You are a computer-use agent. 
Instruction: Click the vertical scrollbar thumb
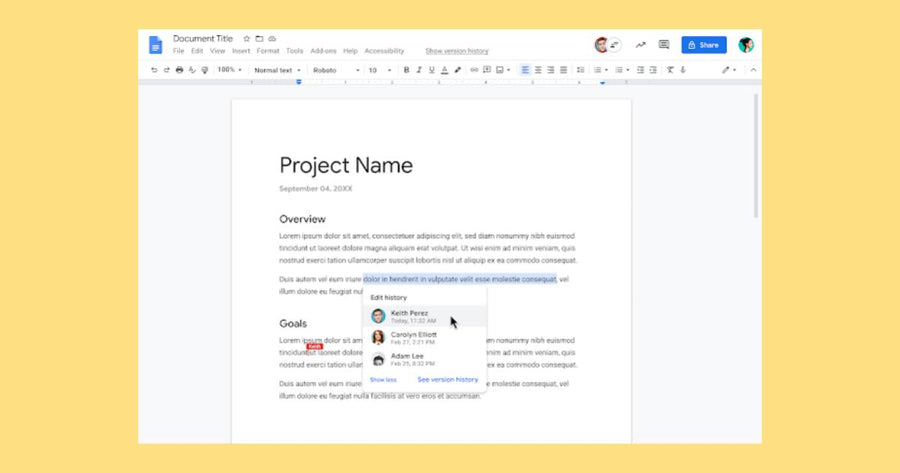click(x=756, y=156)
